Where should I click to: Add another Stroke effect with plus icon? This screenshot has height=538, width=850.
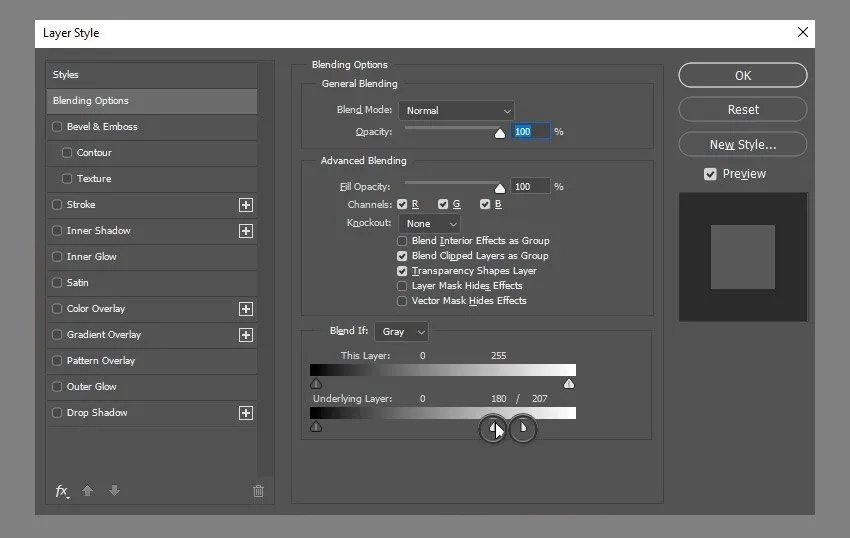click(246, 205)
